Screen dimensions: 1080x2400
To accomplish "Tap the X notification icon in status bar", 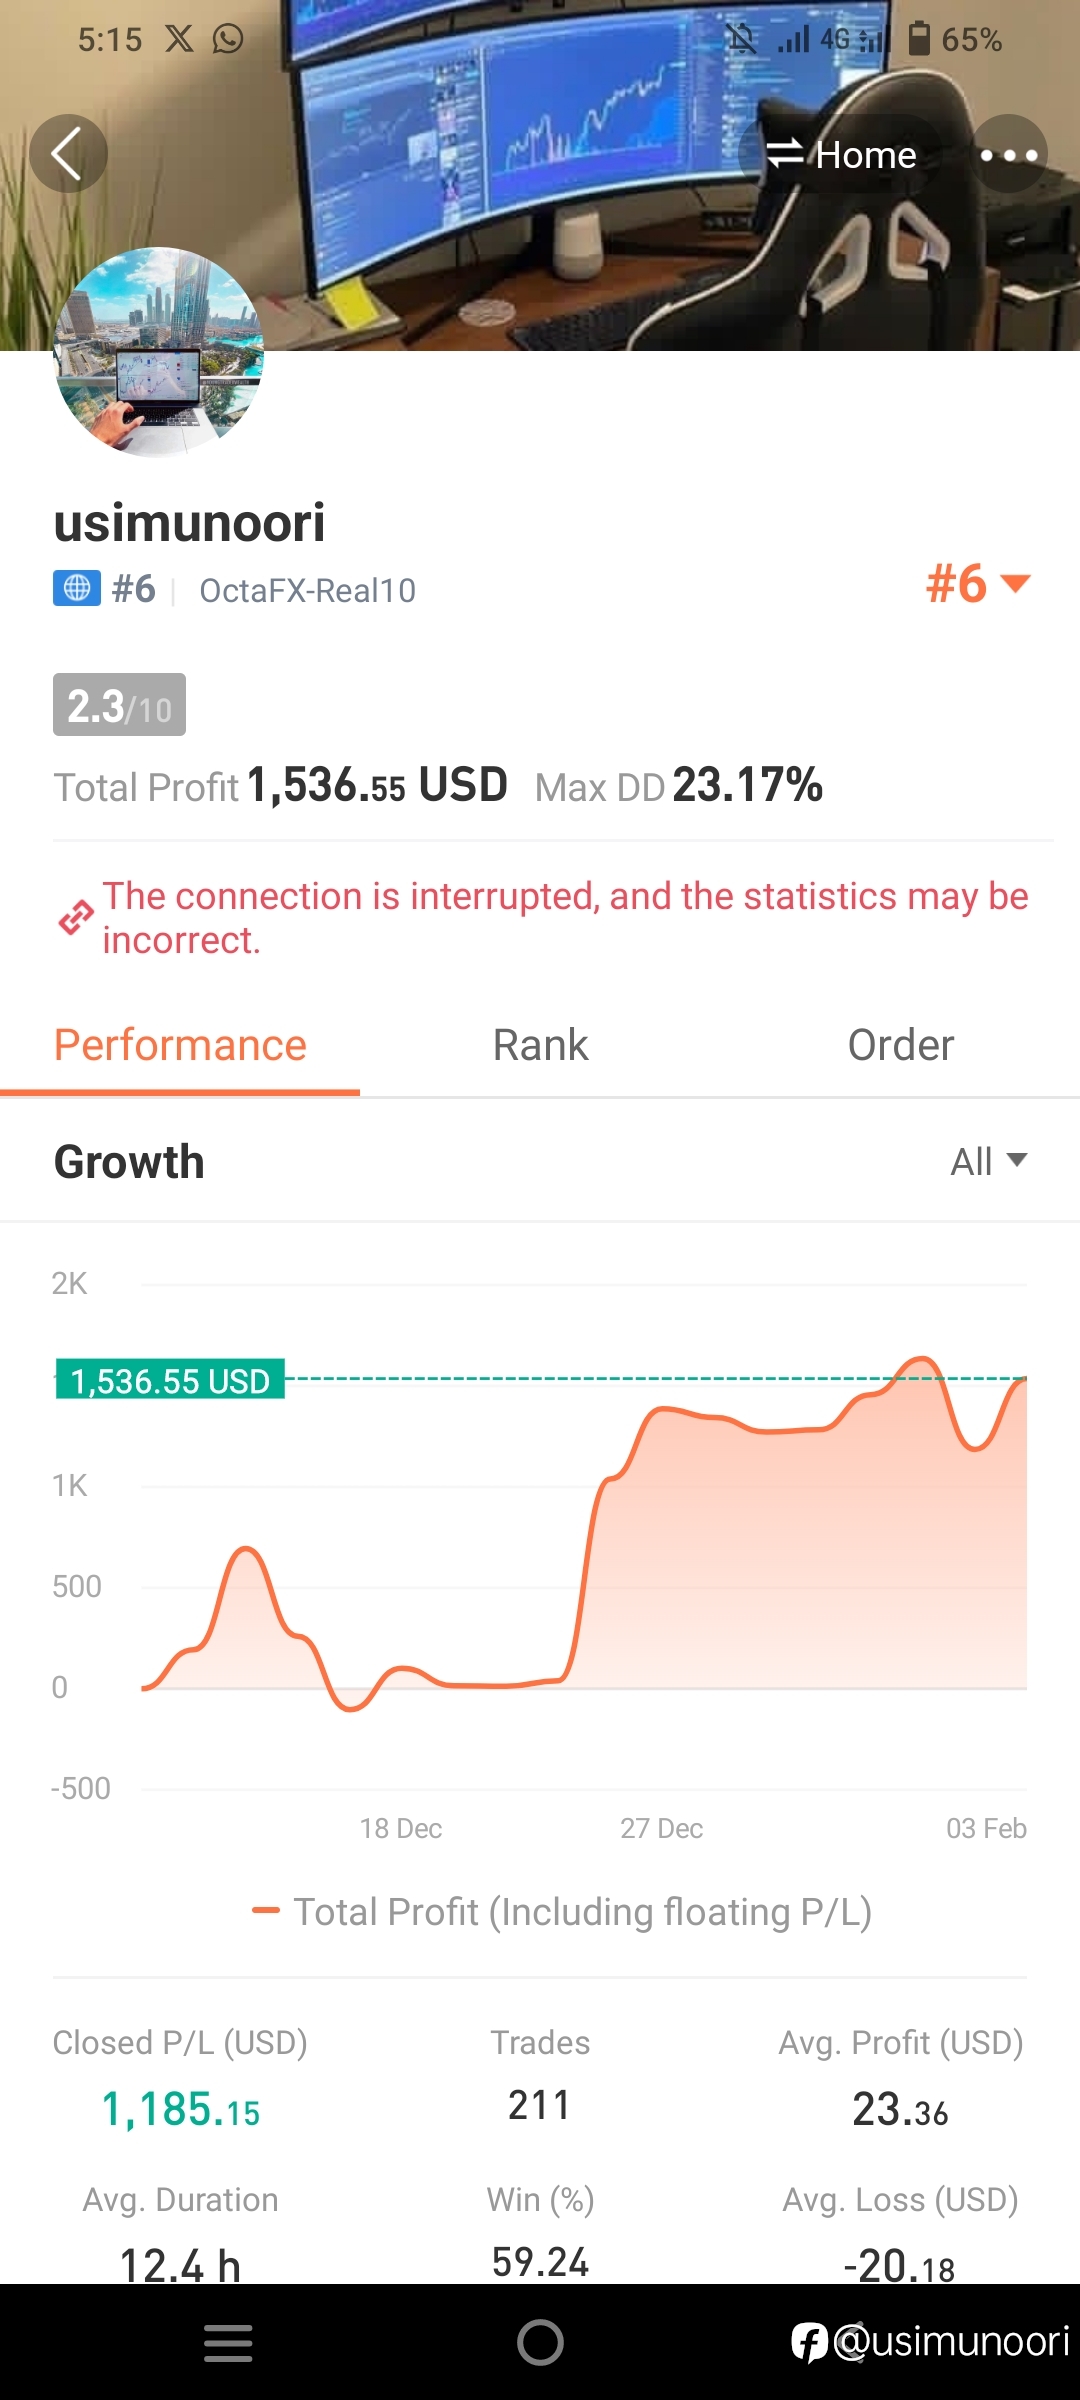I will point(179,39).
